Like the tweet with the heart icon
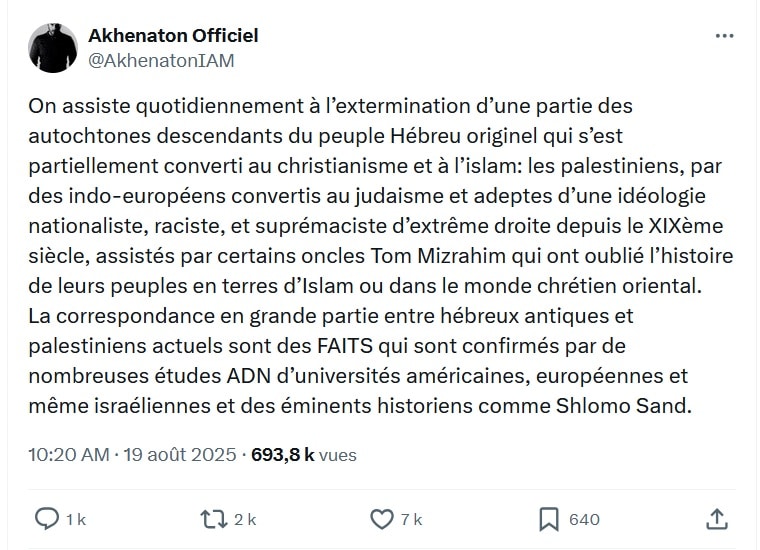Viewport: 760px width, 550px height. click(382, 518)
